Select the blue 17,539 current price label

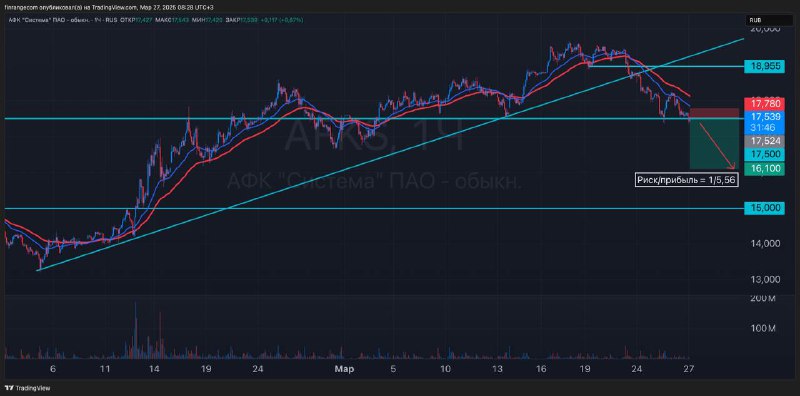763,116
